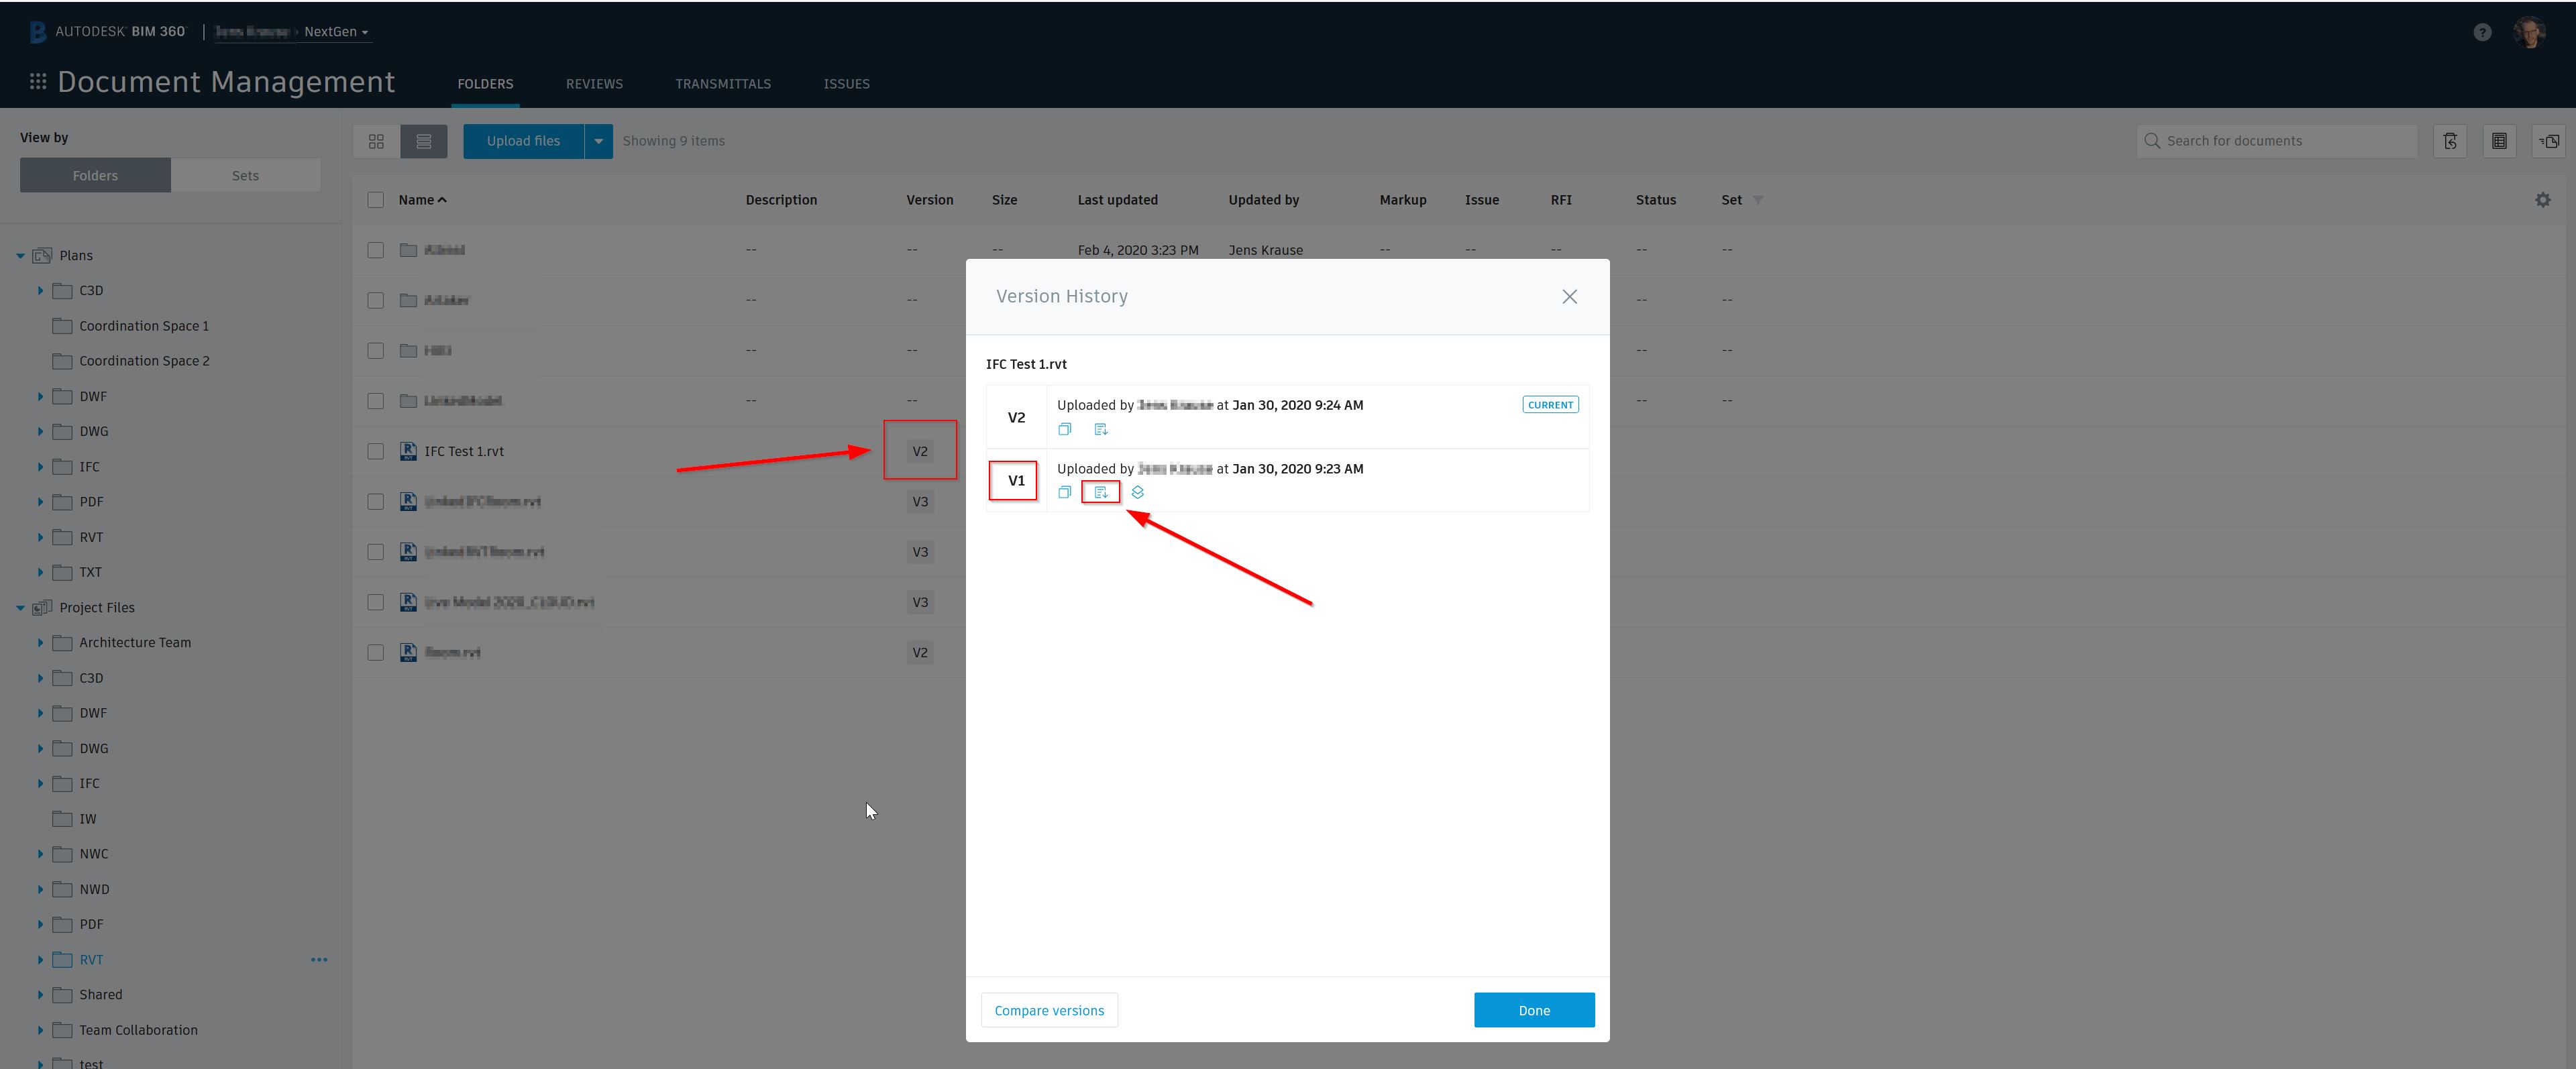Click the Compare versions button
The height and width of the screenshot is (1069, 2576).
tap(1049, 1010)
